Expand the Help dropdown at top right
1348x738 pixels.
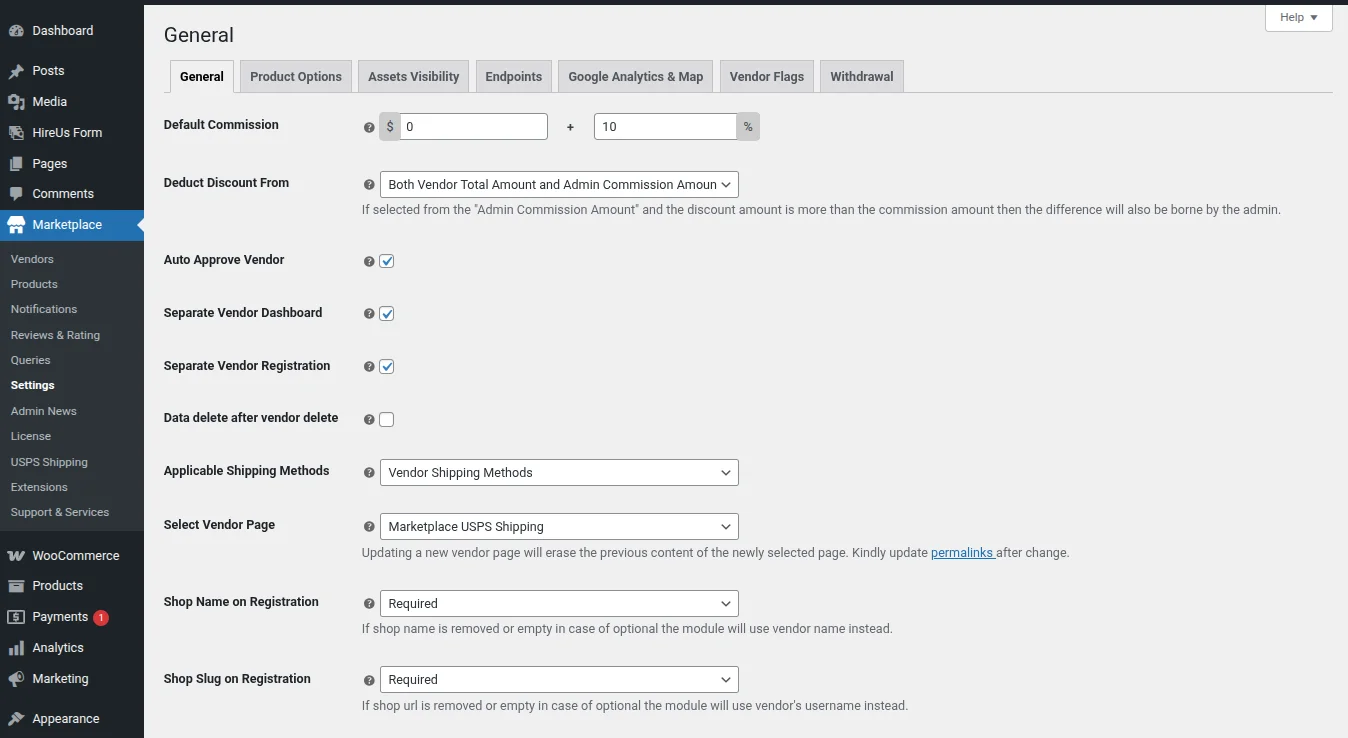pos(1297,17)
